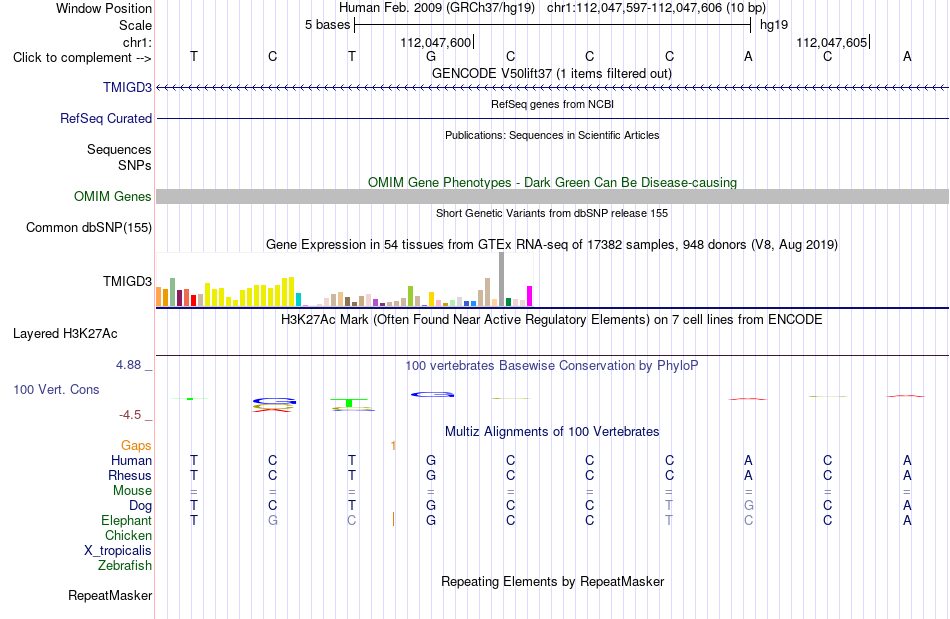
Task: Click the Chicken species label
Action: pos(128,535)
